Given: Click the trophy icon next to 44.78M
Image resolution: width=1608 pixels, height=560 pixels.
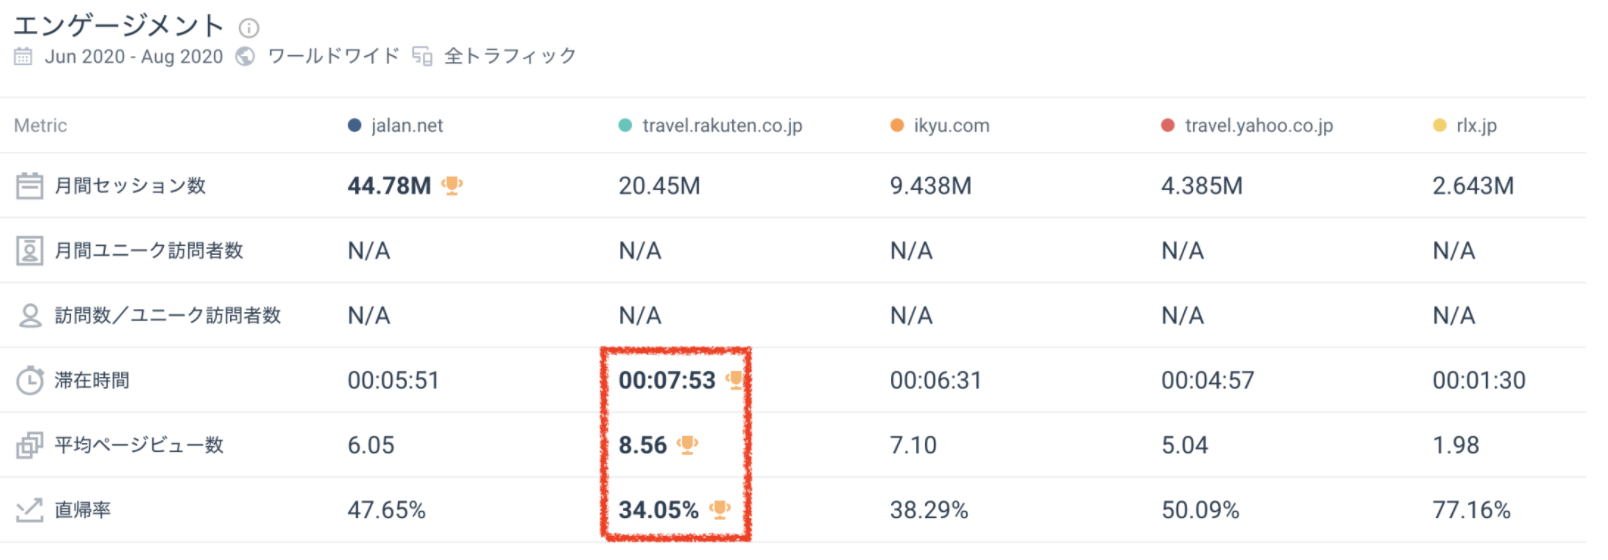Looking at the screenshot, I should (452, 185).
